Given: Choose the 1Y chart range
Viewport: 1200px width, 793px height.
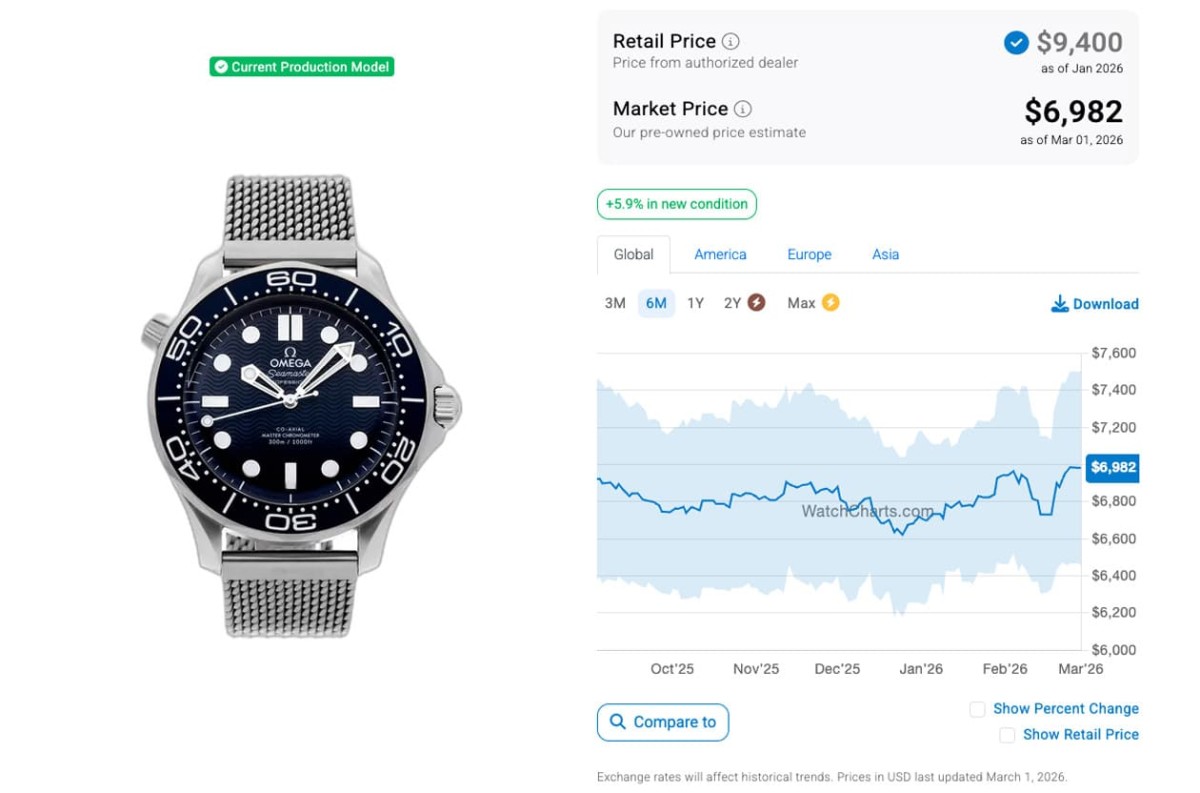Looking at the screenshot, I should click(695, 303).
